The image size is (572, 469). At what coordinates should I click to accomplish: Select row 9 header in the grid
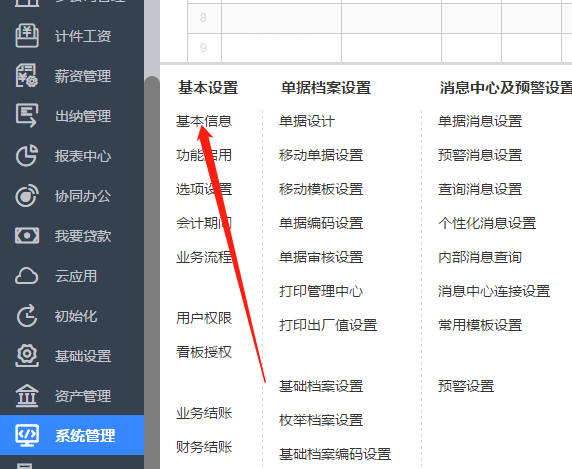pyautogui.click(x=204, y=47)
